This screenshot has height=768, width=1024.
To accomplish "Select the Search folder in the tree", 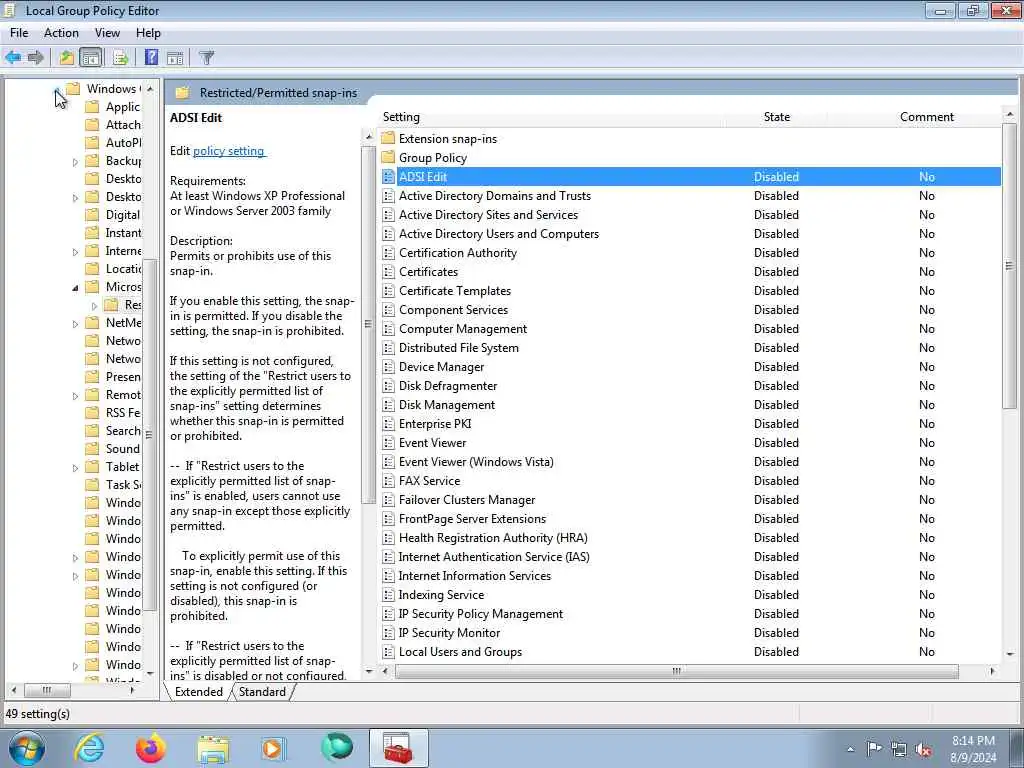I will pos(122,431).
